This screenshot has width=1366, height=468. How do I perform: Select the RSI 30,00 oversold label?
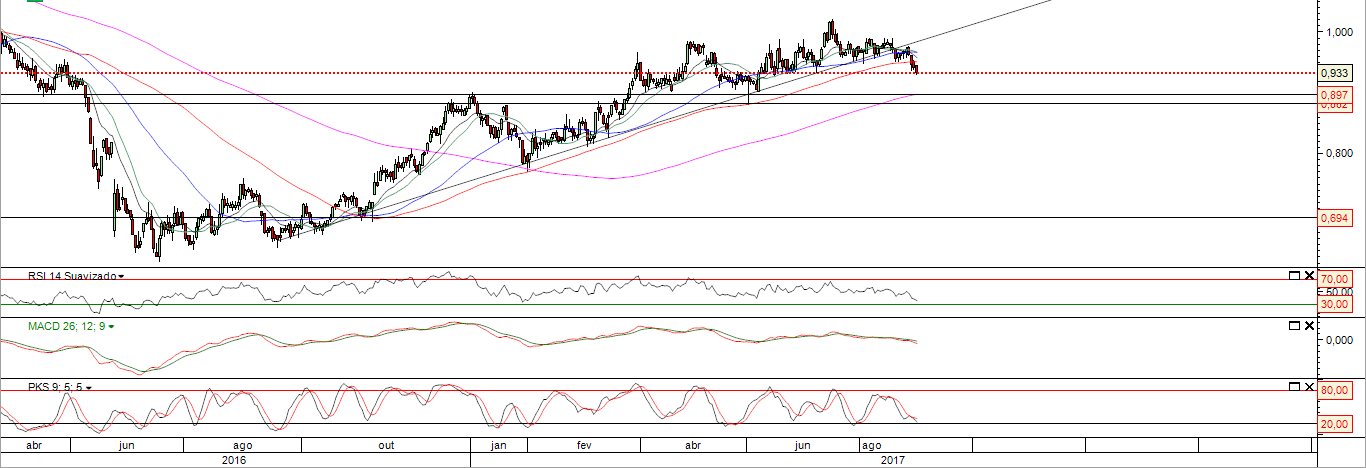coord(1335,305)
